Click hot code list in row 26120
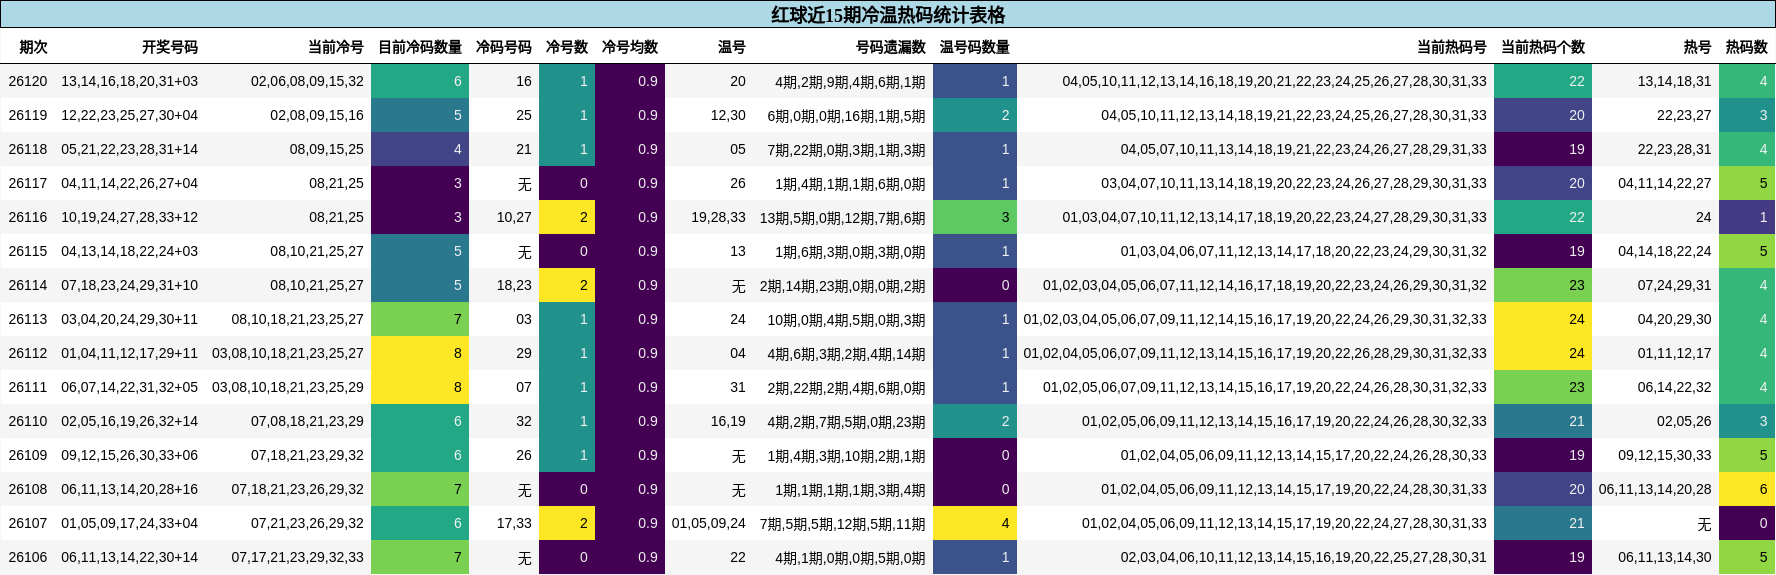The image size is (1776, 575). coord(1275,81)
